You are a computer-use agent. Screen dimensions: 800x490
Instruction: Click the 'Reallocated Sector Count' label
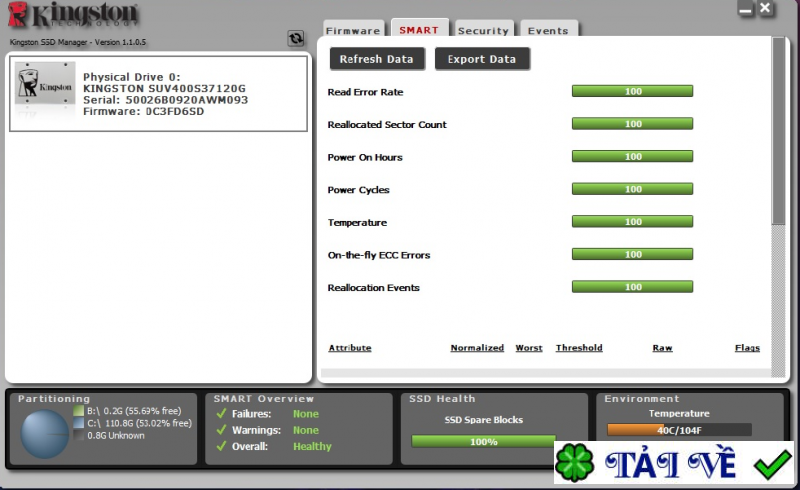(387, 125)
